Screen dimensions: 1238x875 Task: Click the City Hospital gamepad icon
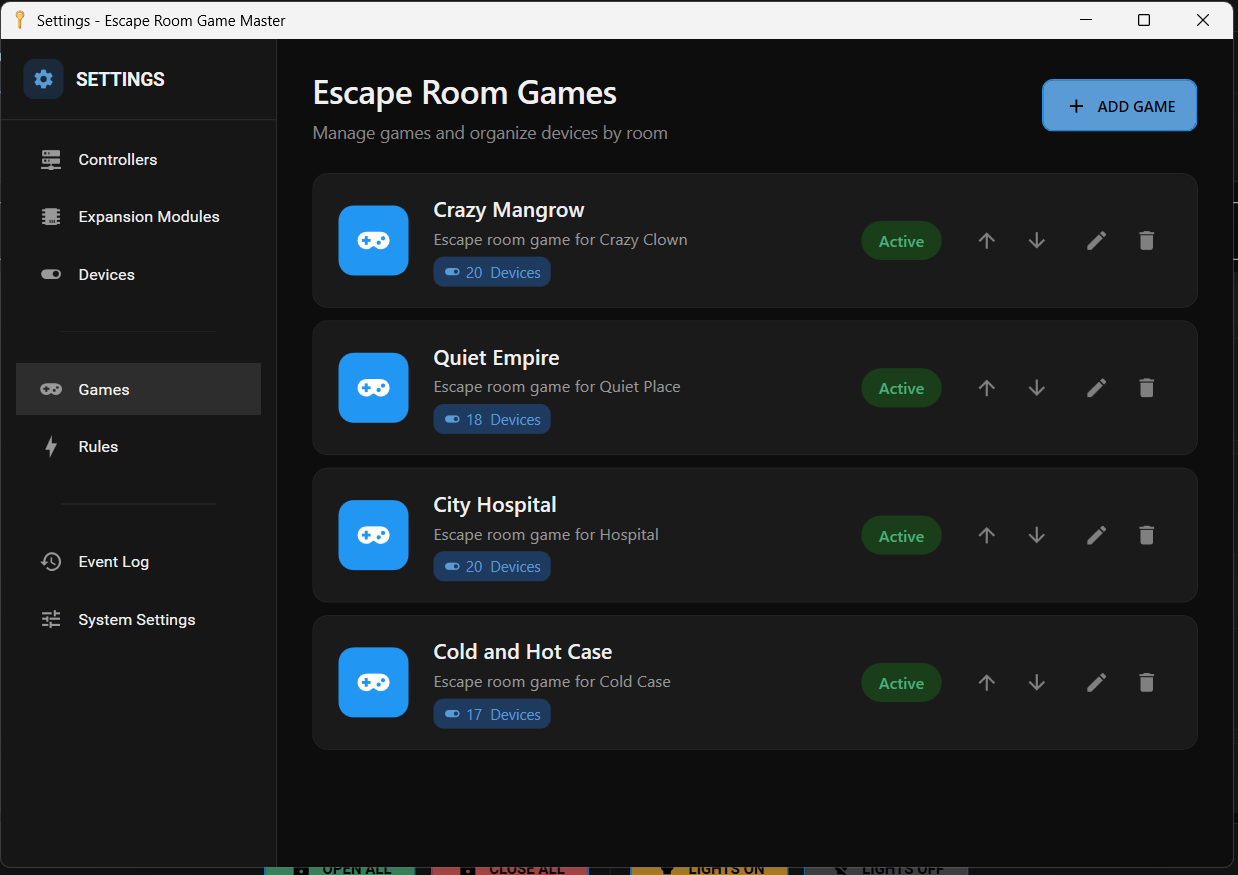click(x=373, y=535)
